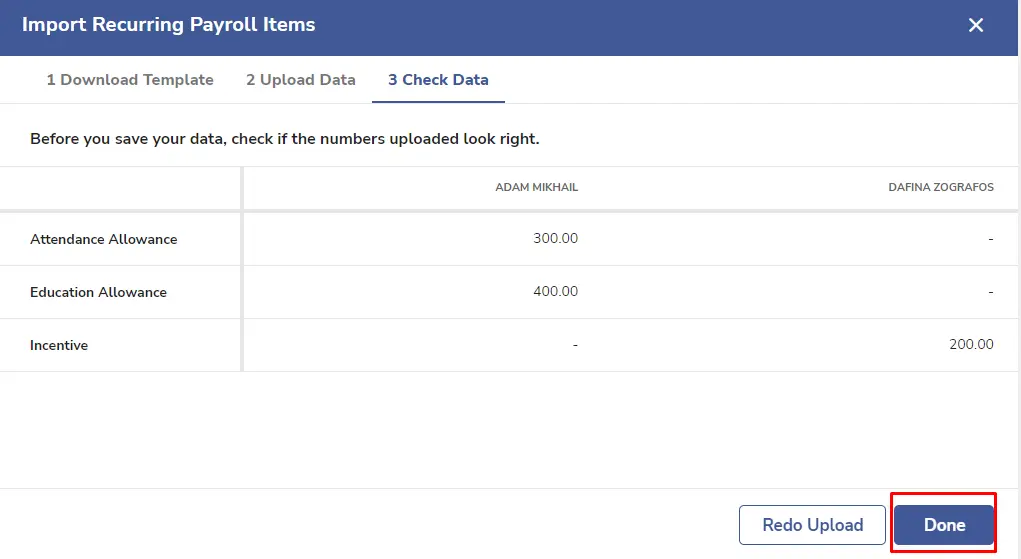Image resolution: width=1021 pixels, height=559 pixels.
Task: Click the ADAM MIKHAIL column header
Action: pos(537,187)
